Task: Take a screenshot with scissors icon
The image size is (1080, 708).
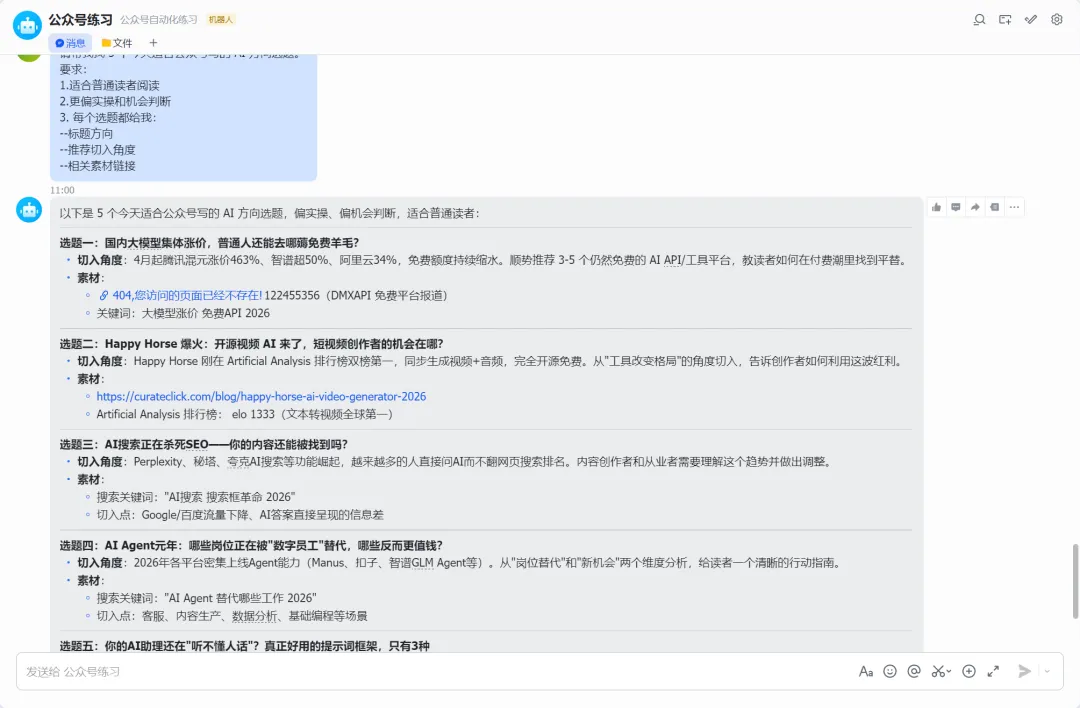Action: (x=938, y=671)
